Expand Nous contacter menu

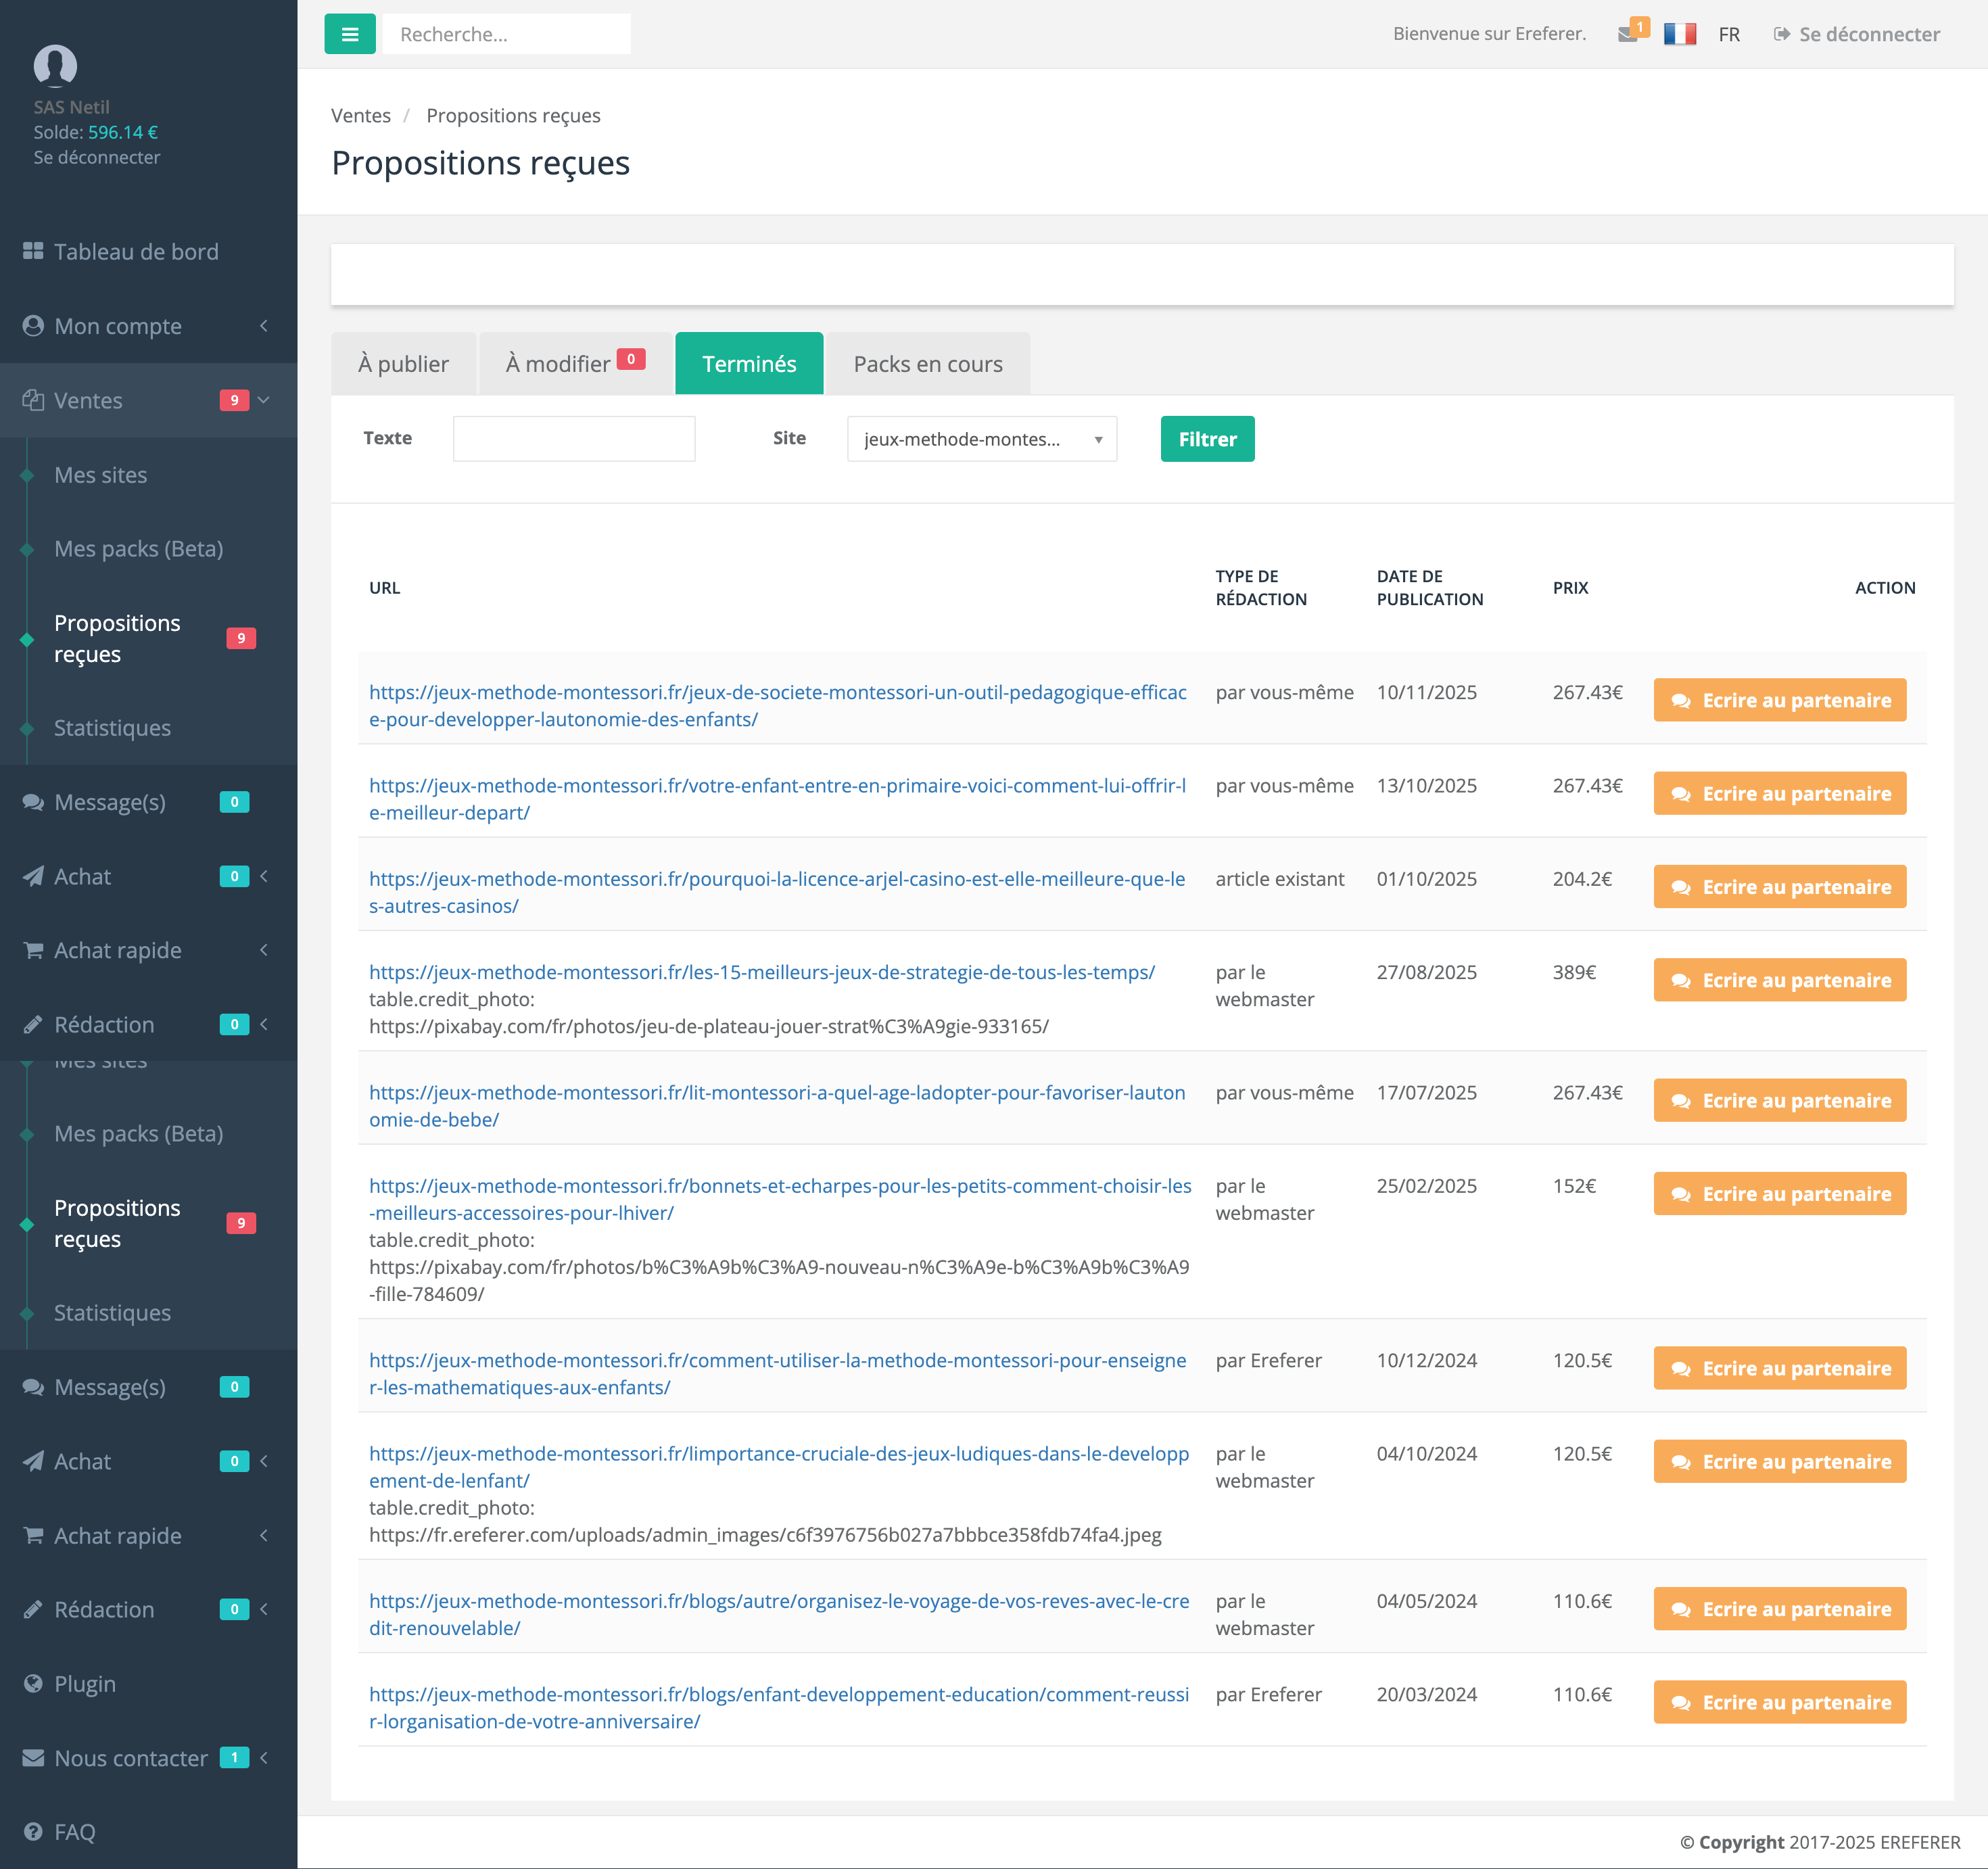point(131,1758)
